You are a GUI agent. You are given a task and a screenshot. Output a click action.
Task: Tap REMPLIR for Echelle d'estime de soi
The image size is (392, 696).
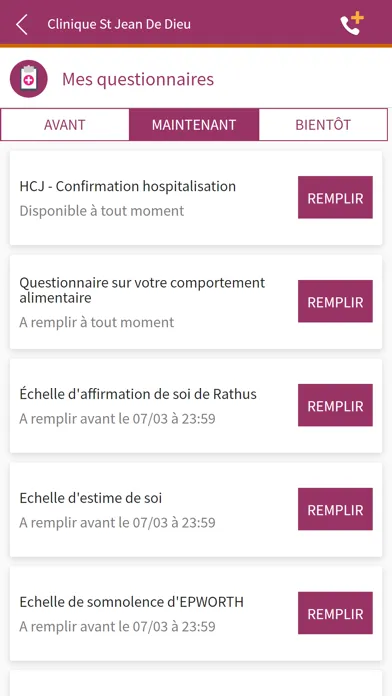335,509
